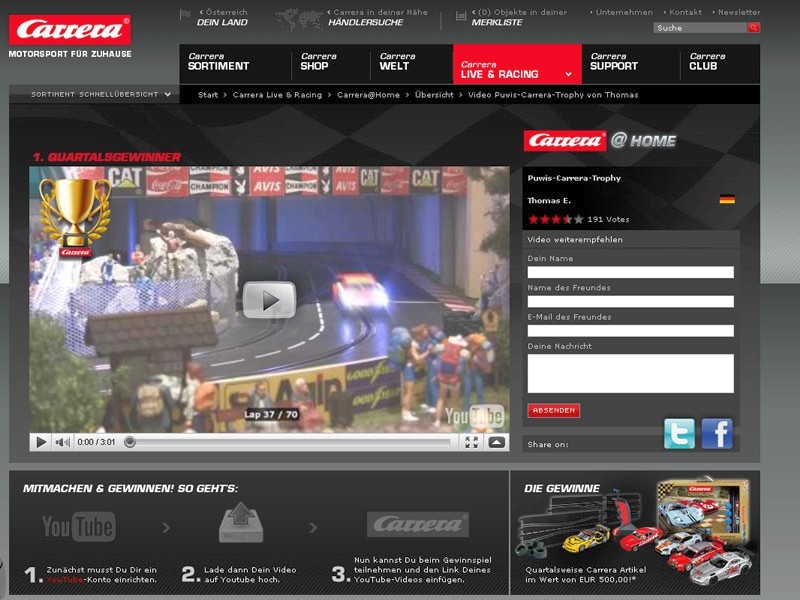The width and height of the screenshot is (800, 600).
Task: Click the video player pop-up arrow button
Action: point(497,442)
